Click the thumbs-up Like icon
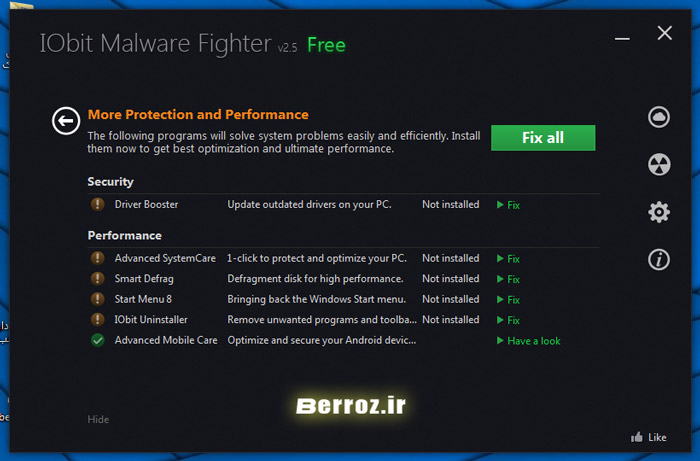Screen dimensions: 700x461 (x=637, y=437)
